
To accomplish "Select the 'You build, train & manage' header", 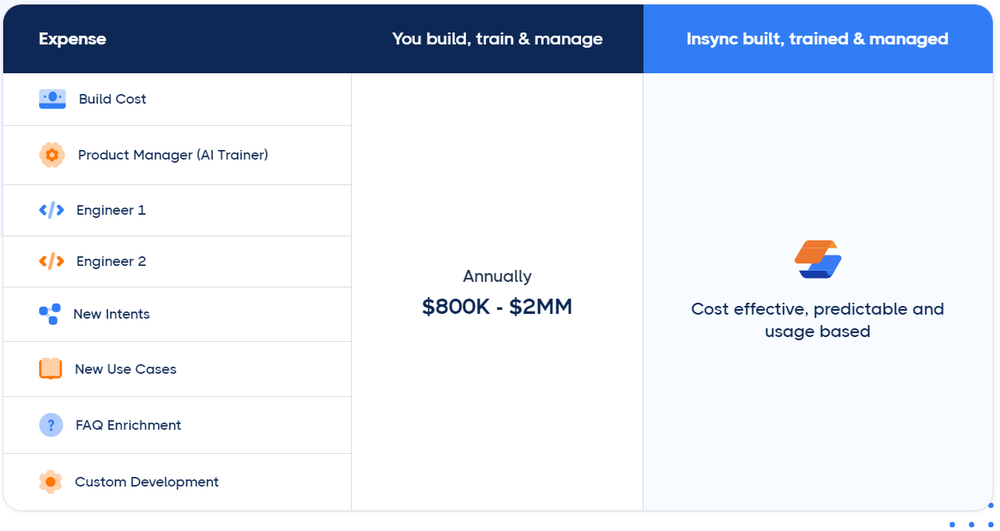I will 497,39.
